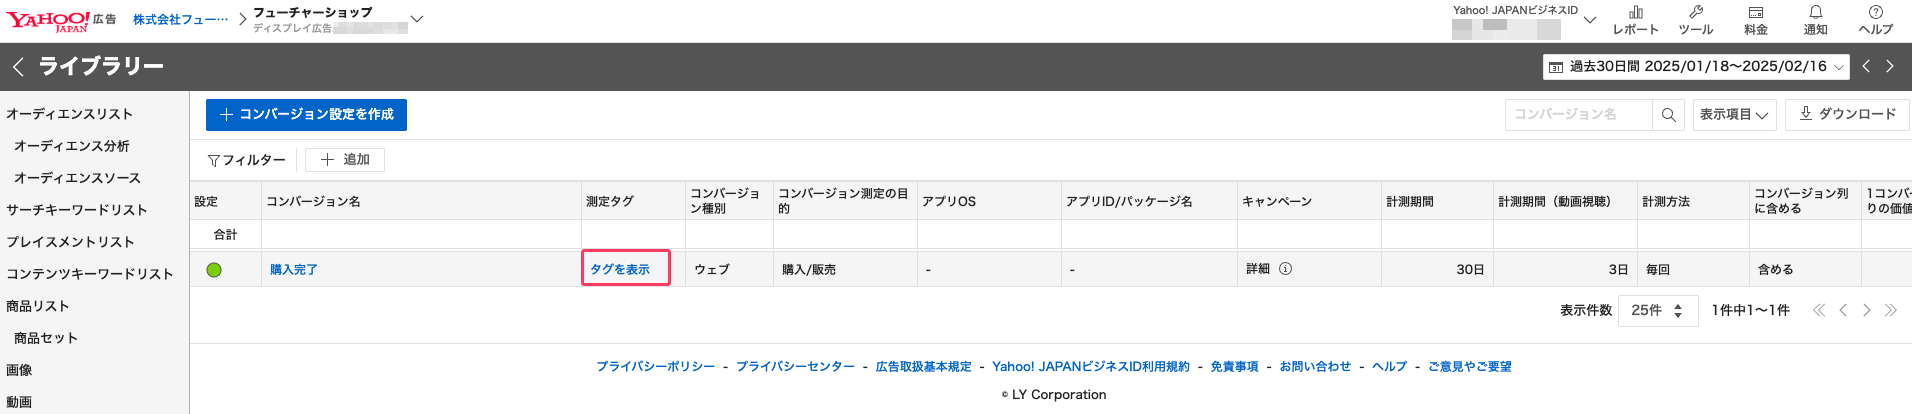1912x414 pixels.
Task: Click コンバージョン設定を作成 button
Action: [306, 115]
